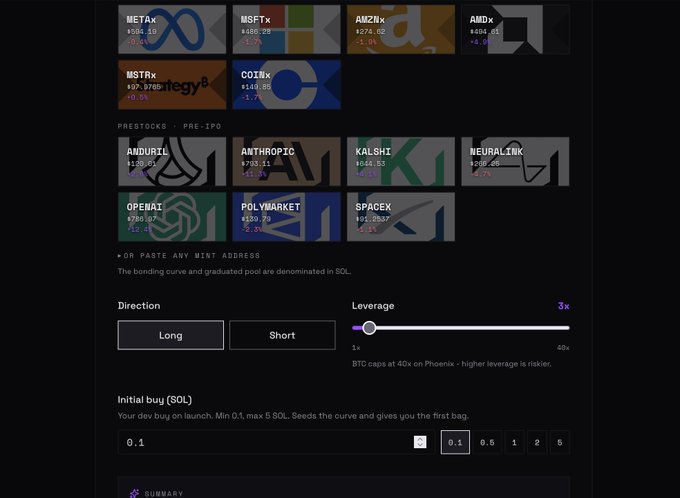Expand 'Or paste any mint address'
This screenshot has width=680, height=498.
coord(189,256)
